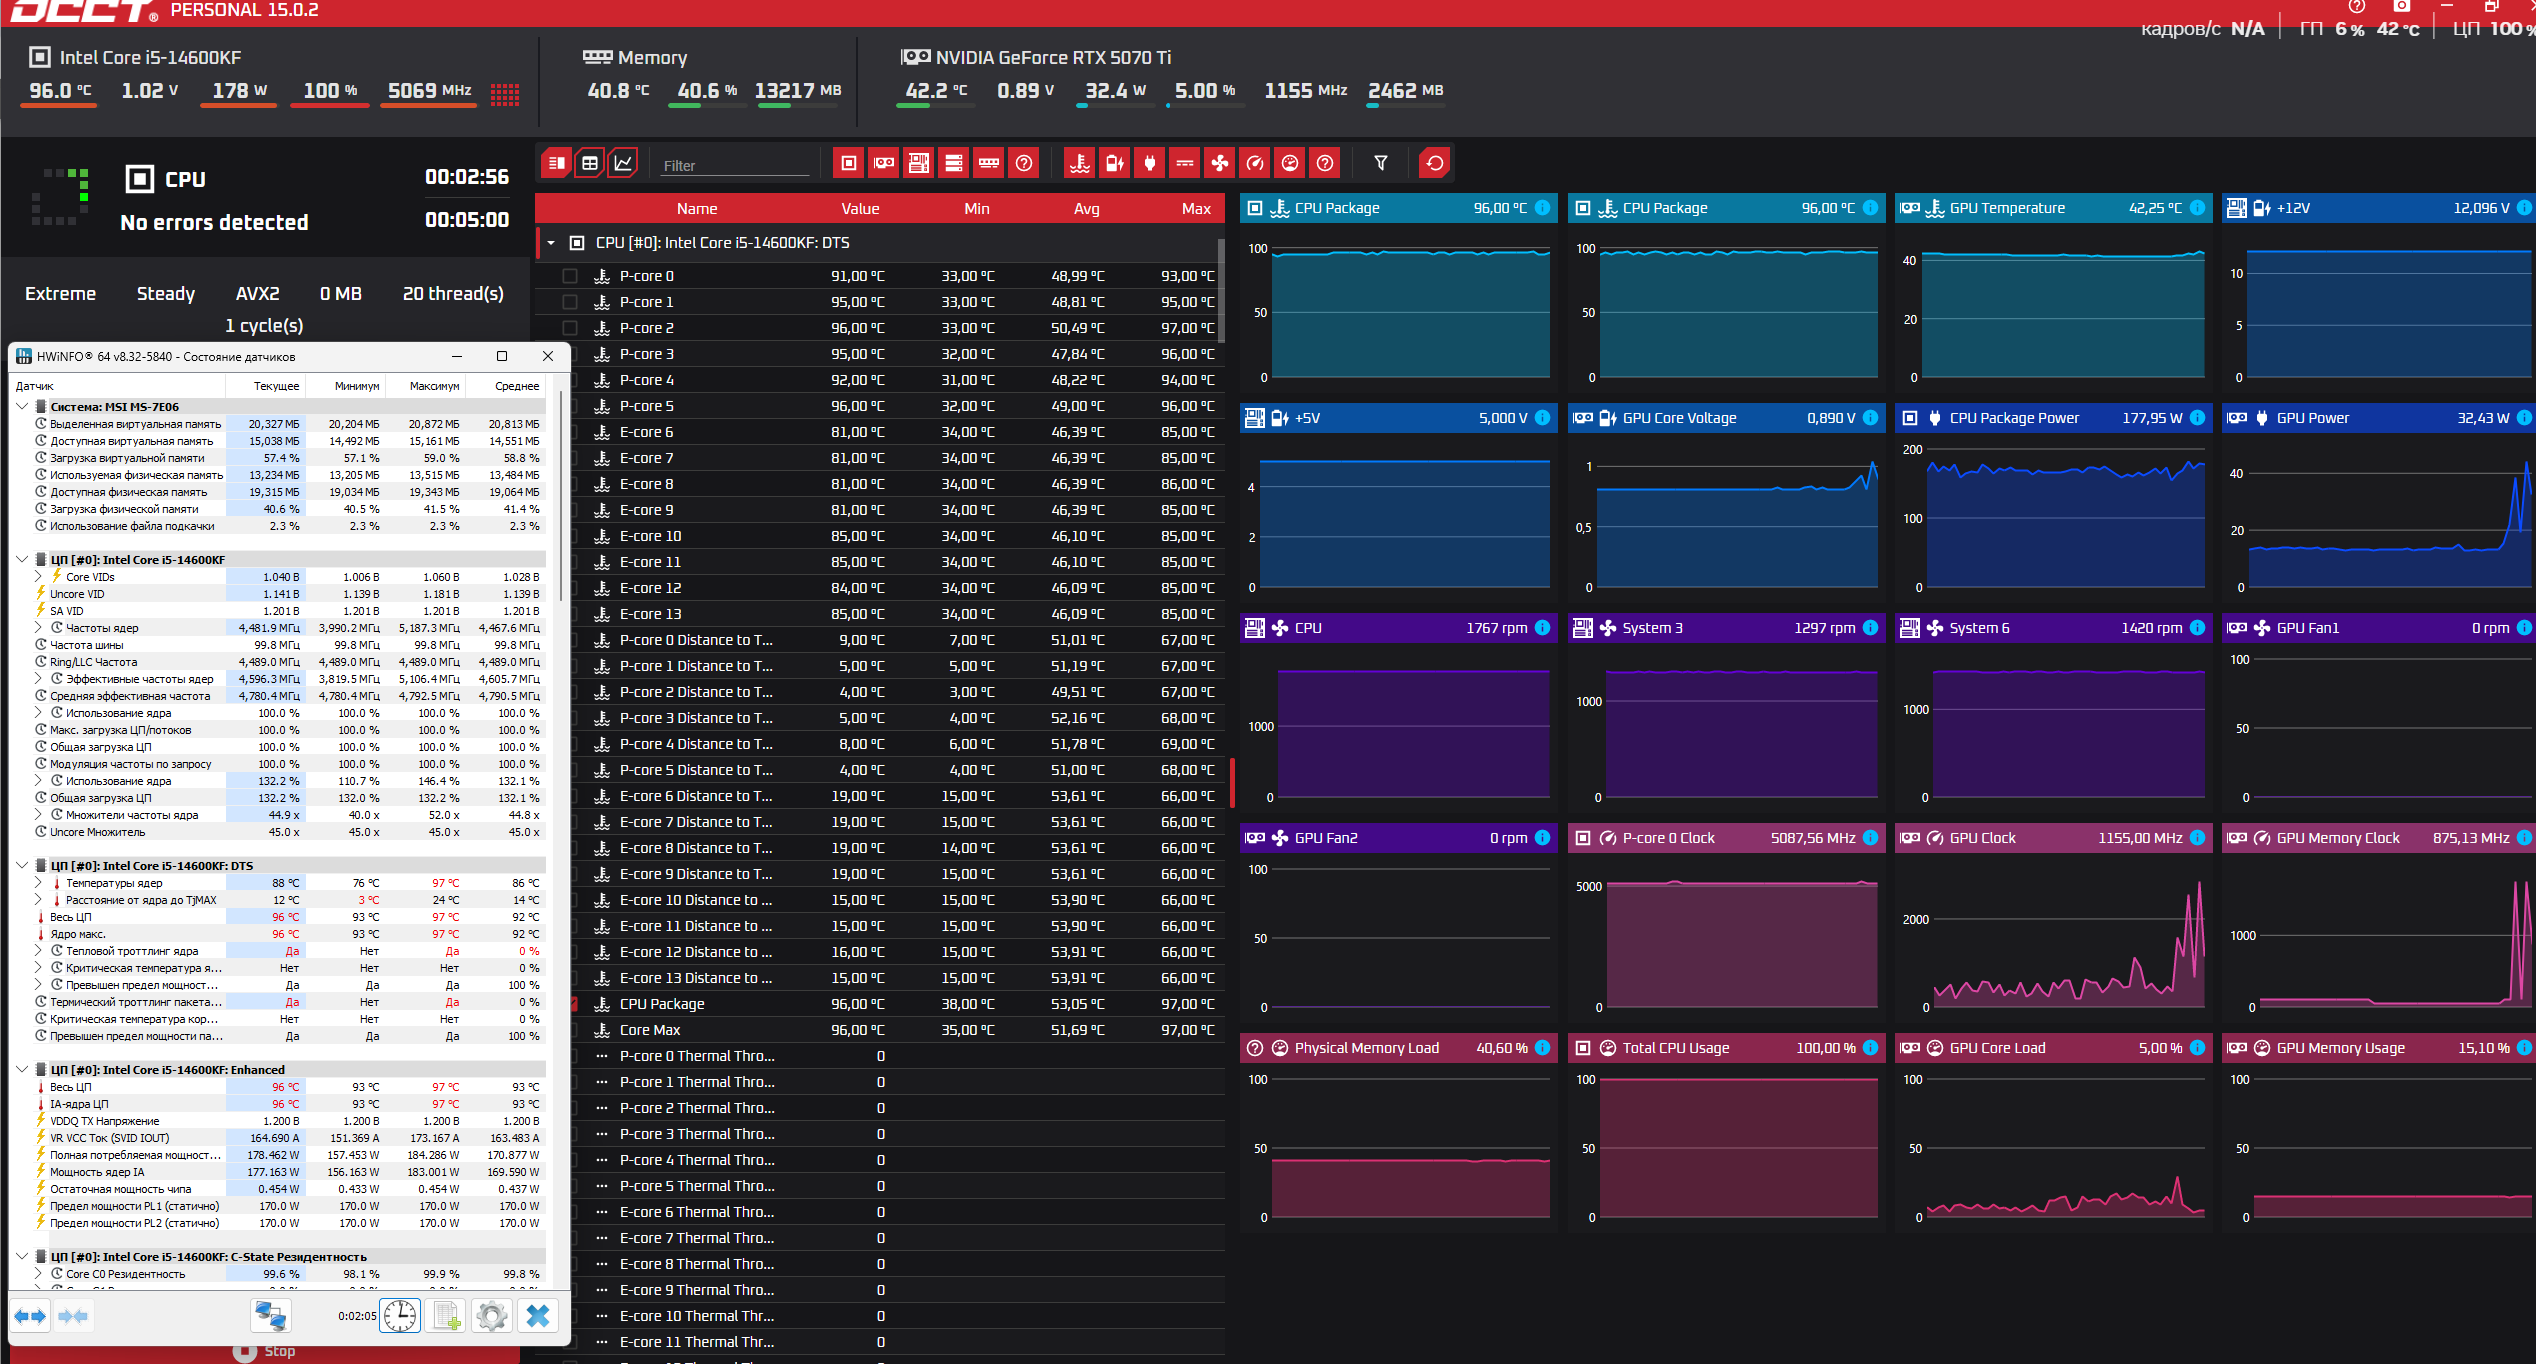This screenshot has width=2536, height=1364.
Task: Expand Core VIDs row in HWiNFO
Action: 38,577
